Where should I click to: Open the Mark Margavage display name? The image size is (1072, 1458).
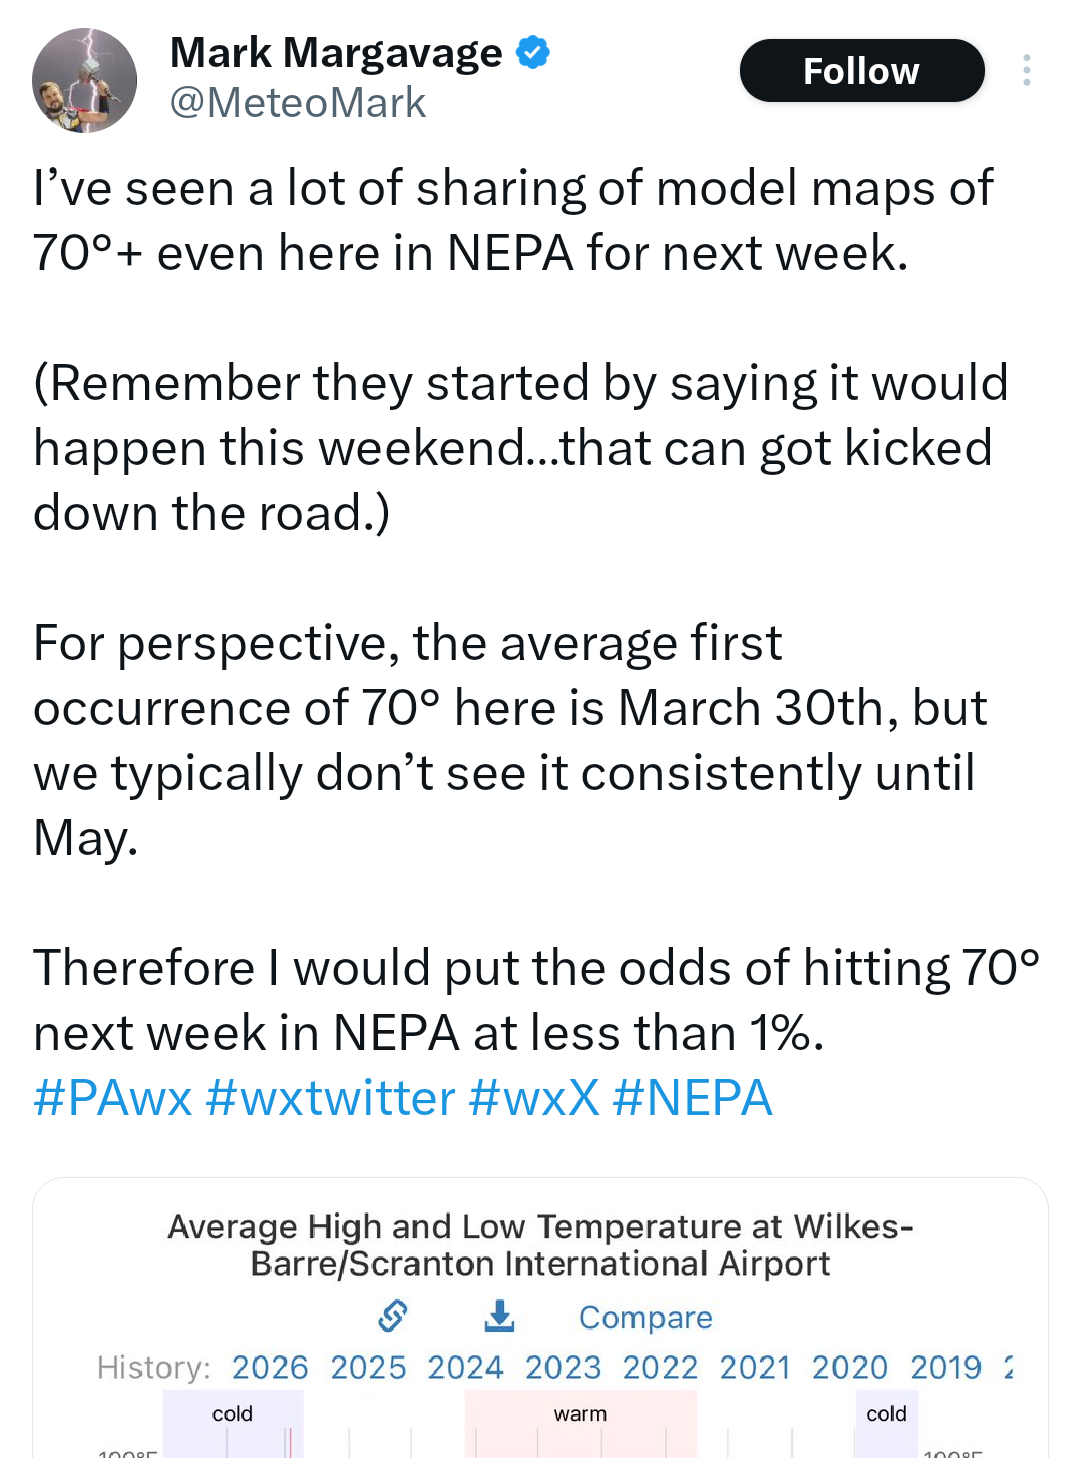336,52
